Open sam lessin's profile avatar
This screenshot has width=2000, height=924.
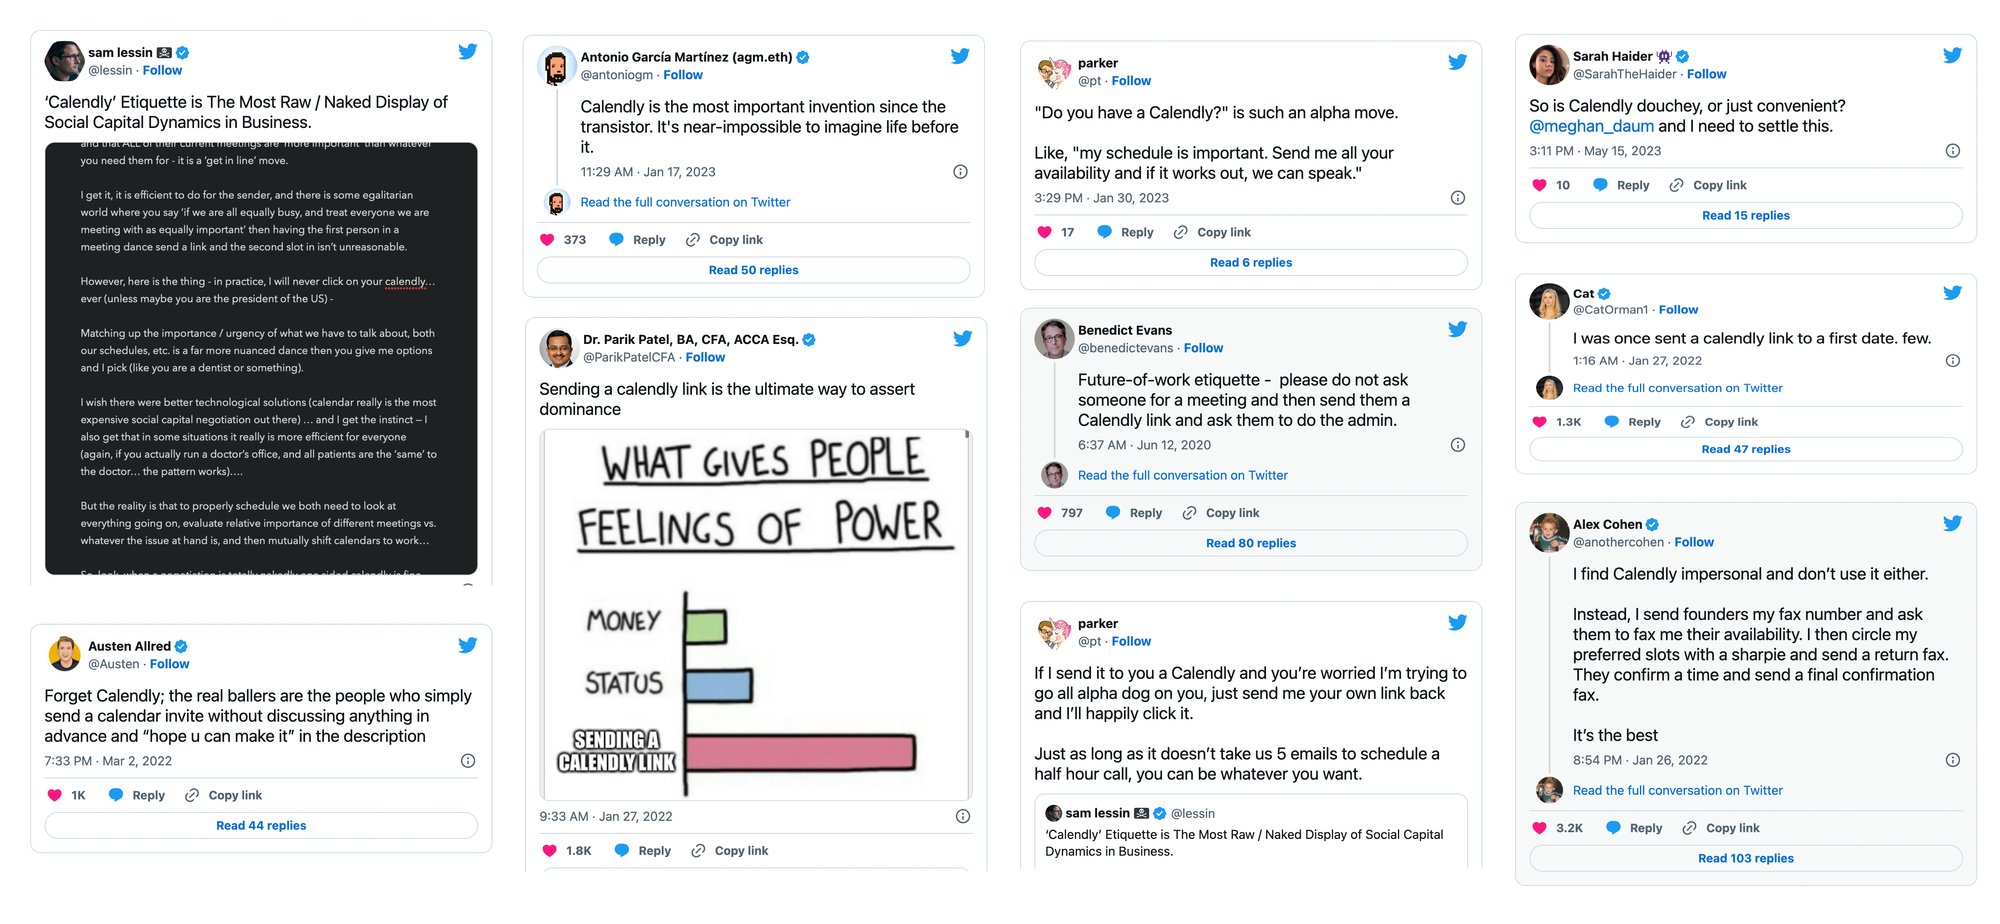point(64,61)
